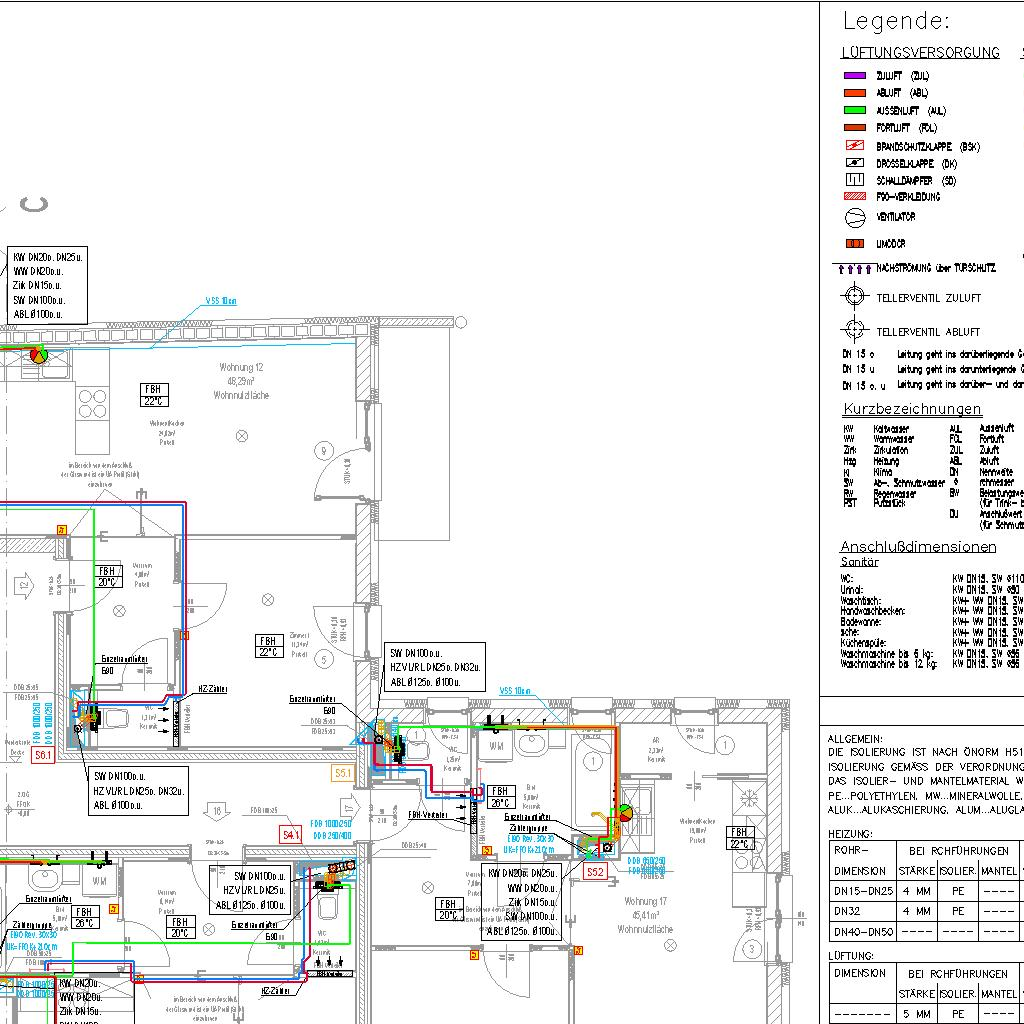The height and width of the screenshot is (1024, 1024).
Task: Click the Tellerventil Zuluft valve symbol
Action: 853,297
